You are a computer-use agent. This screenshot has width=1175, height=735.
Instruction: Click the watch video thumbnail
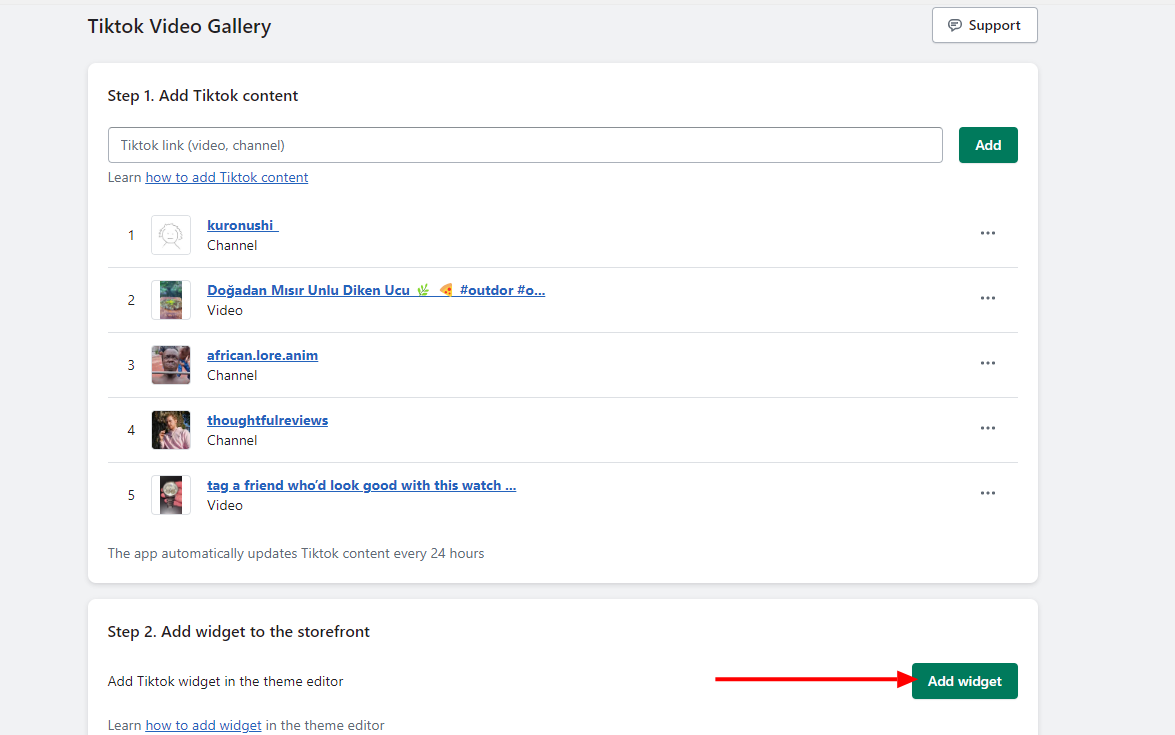point(171,495)
